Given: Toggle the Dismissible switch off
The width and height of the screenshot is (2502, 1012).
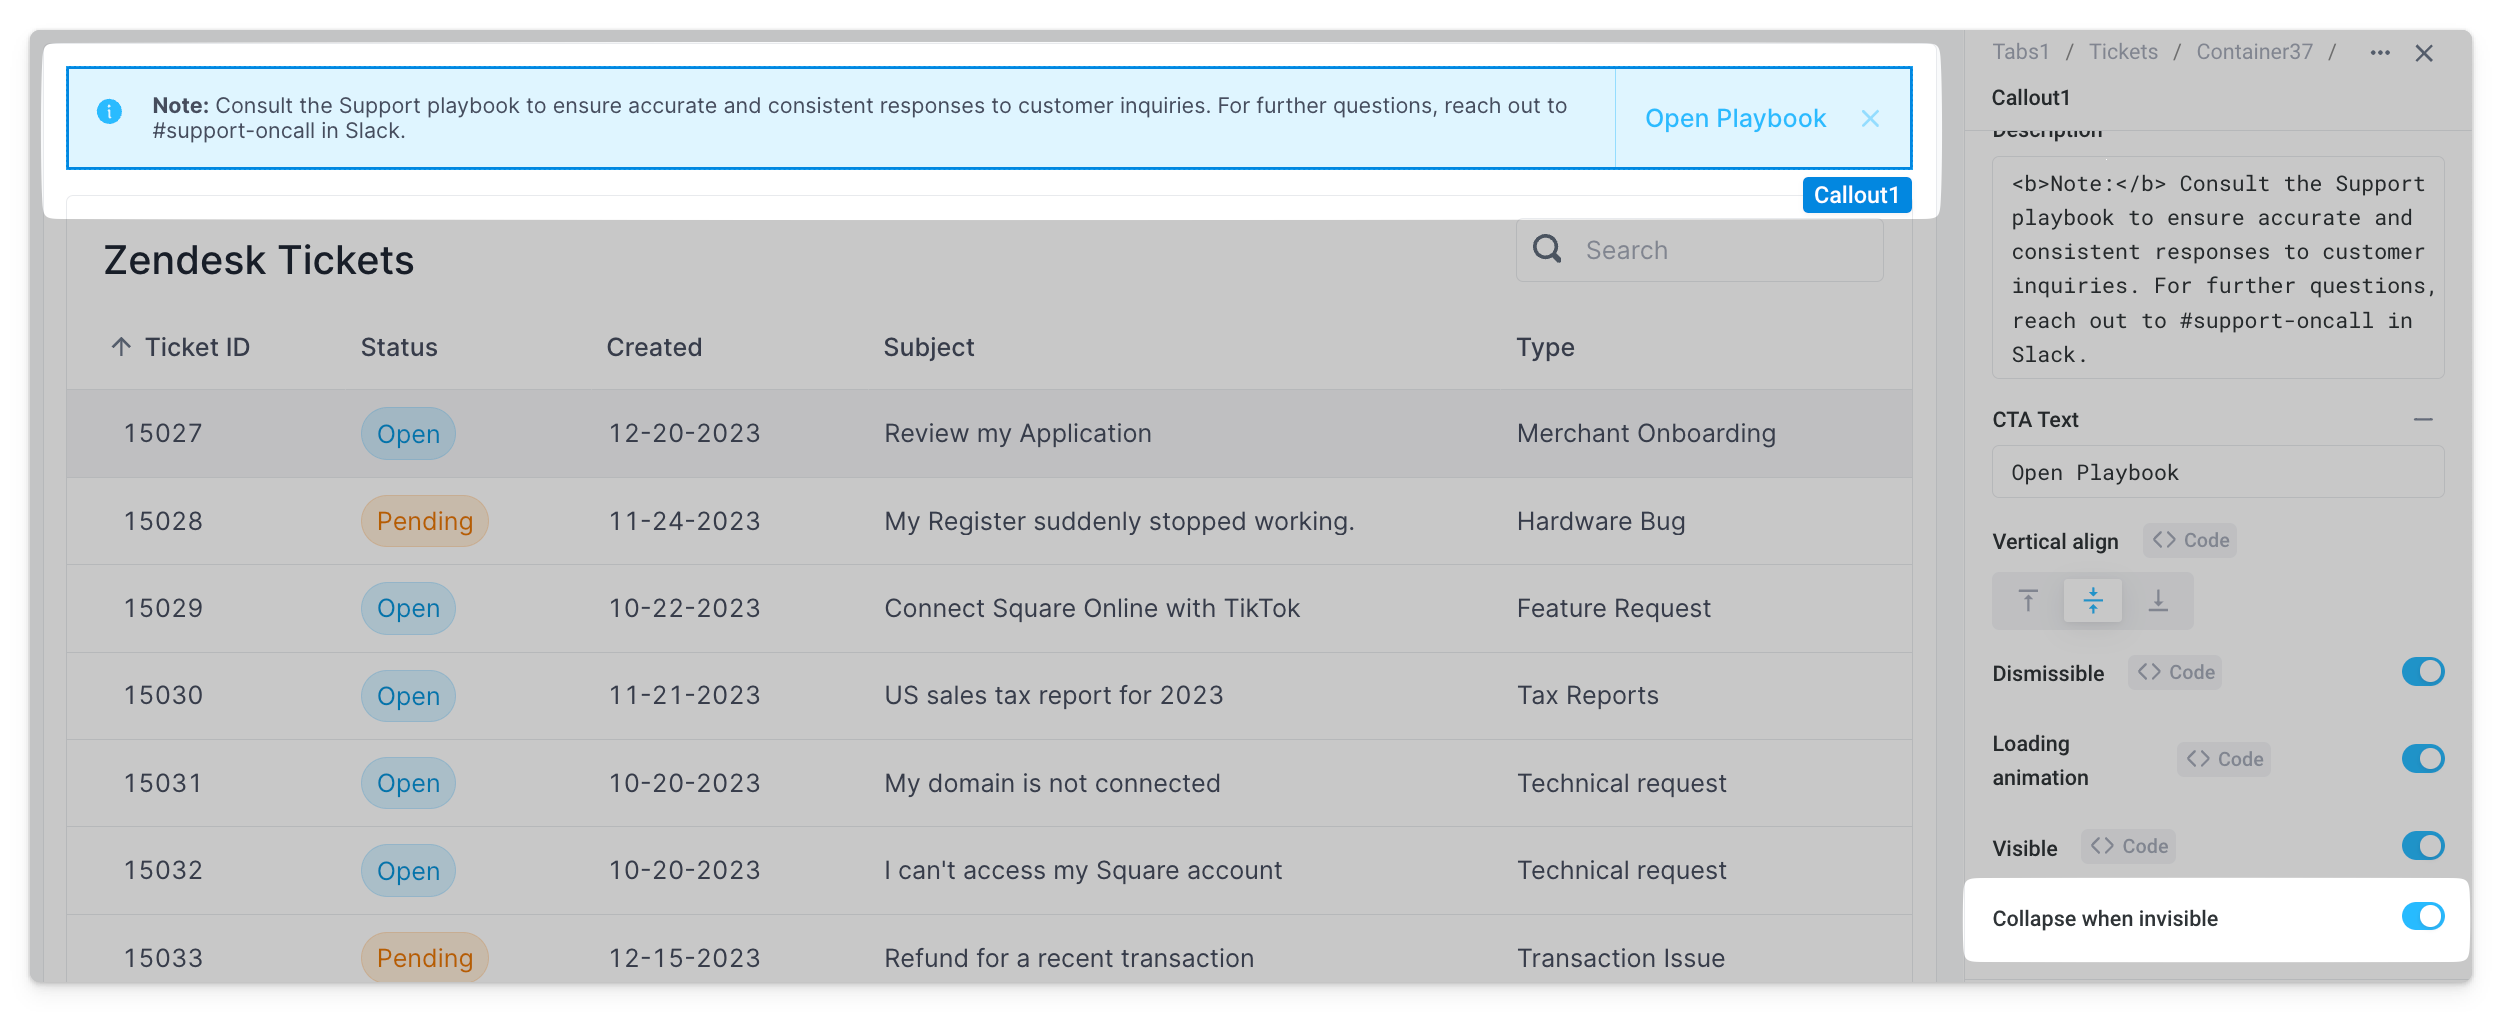Looking at the screenshot, I should [x=2422, y=672].
